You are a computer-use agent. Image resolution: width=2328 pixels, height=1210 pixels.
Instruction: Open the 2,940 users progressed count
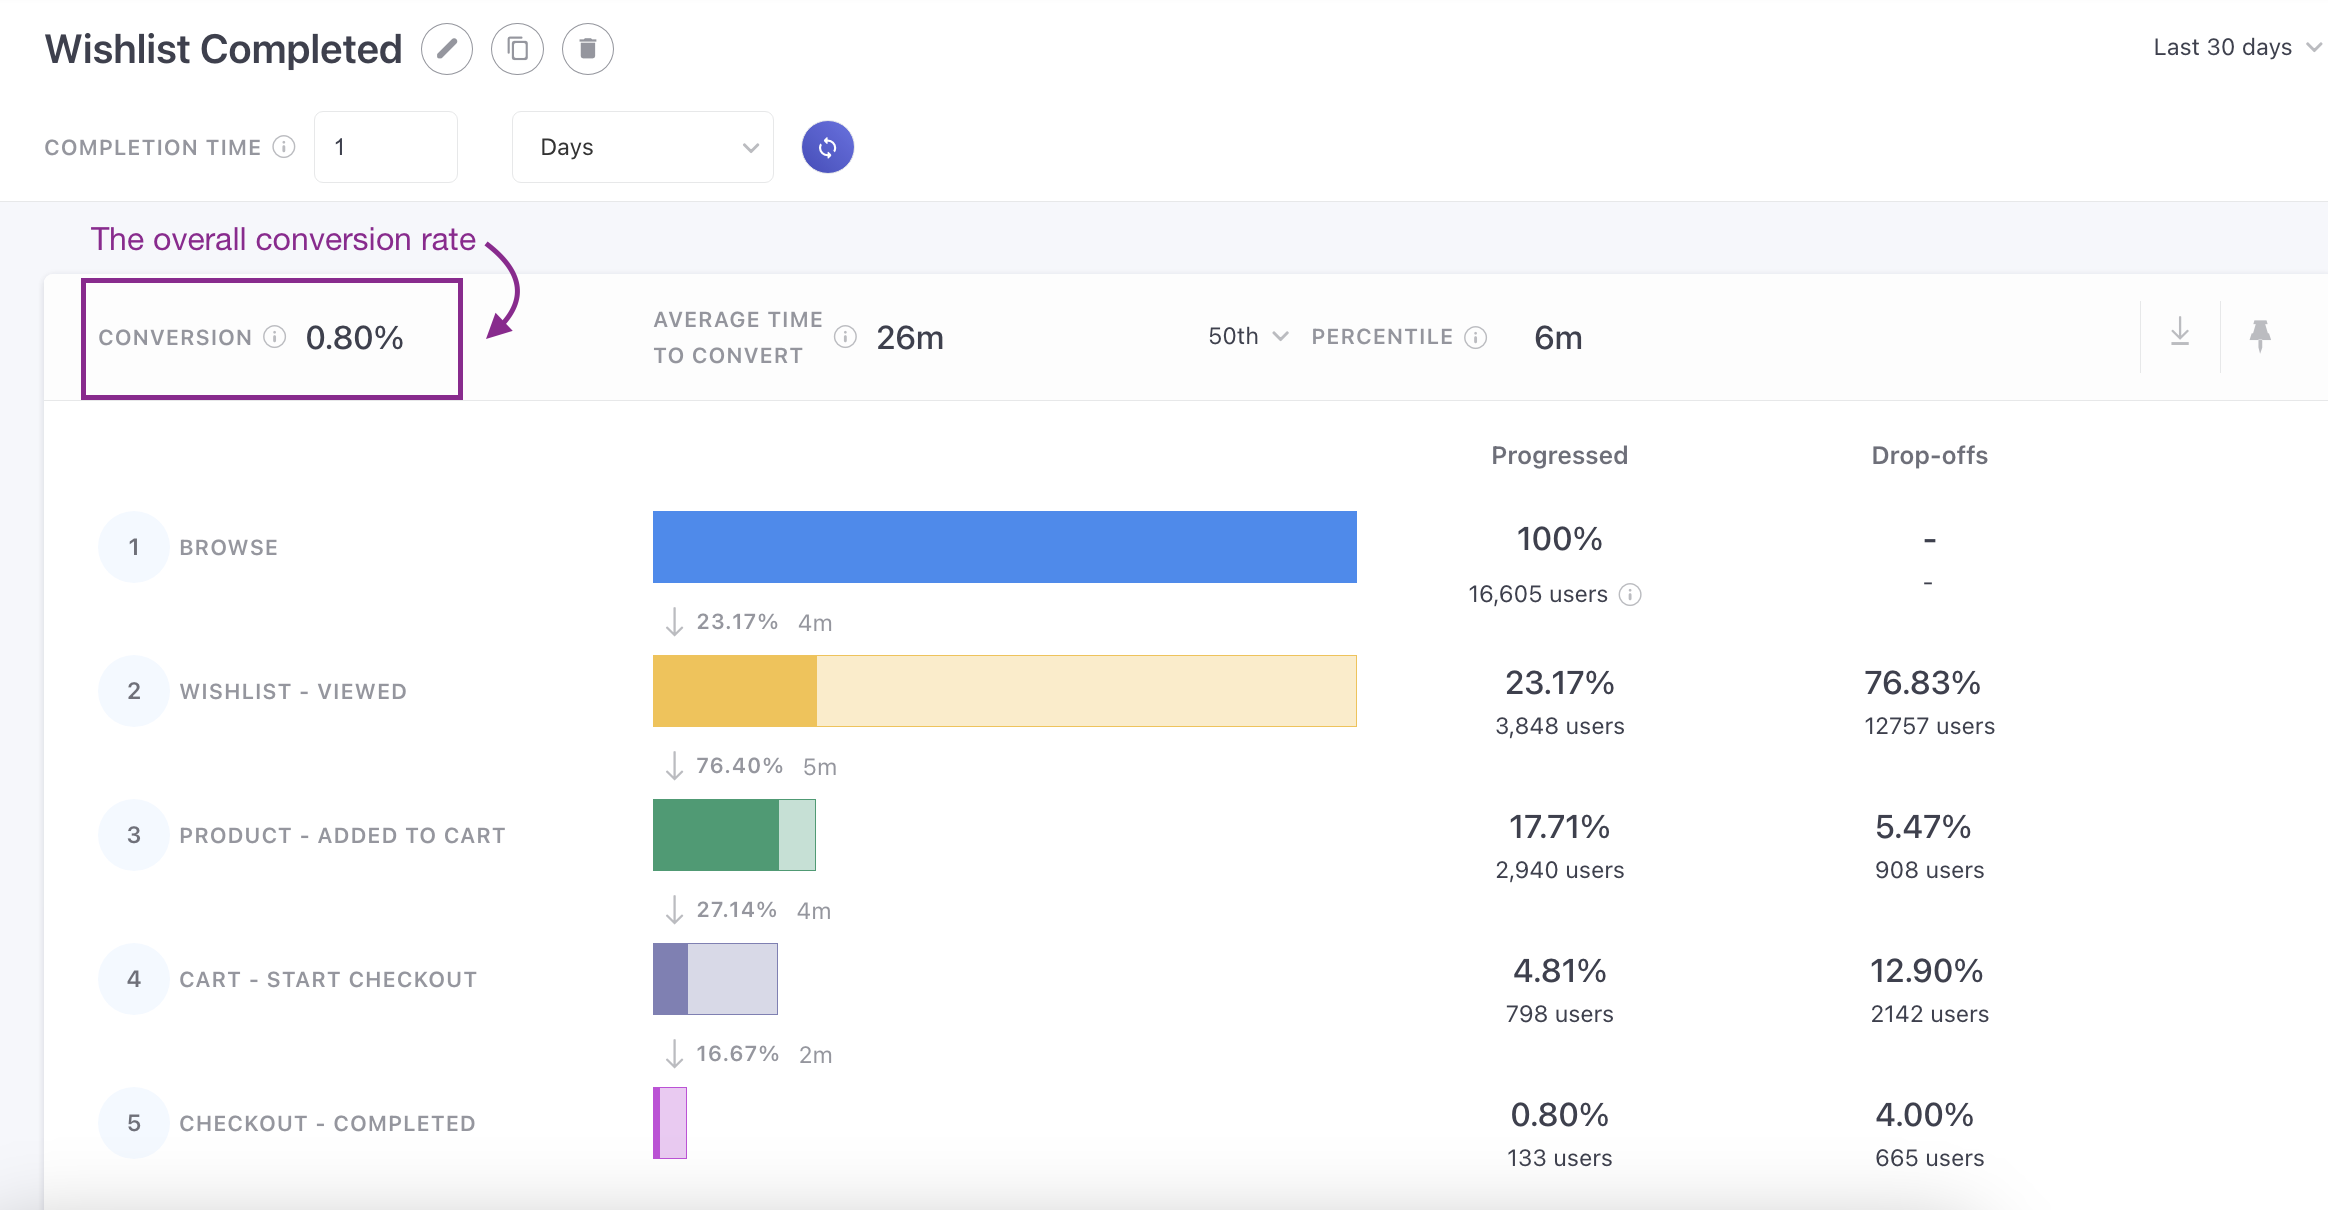click(x=1560, y=870)
